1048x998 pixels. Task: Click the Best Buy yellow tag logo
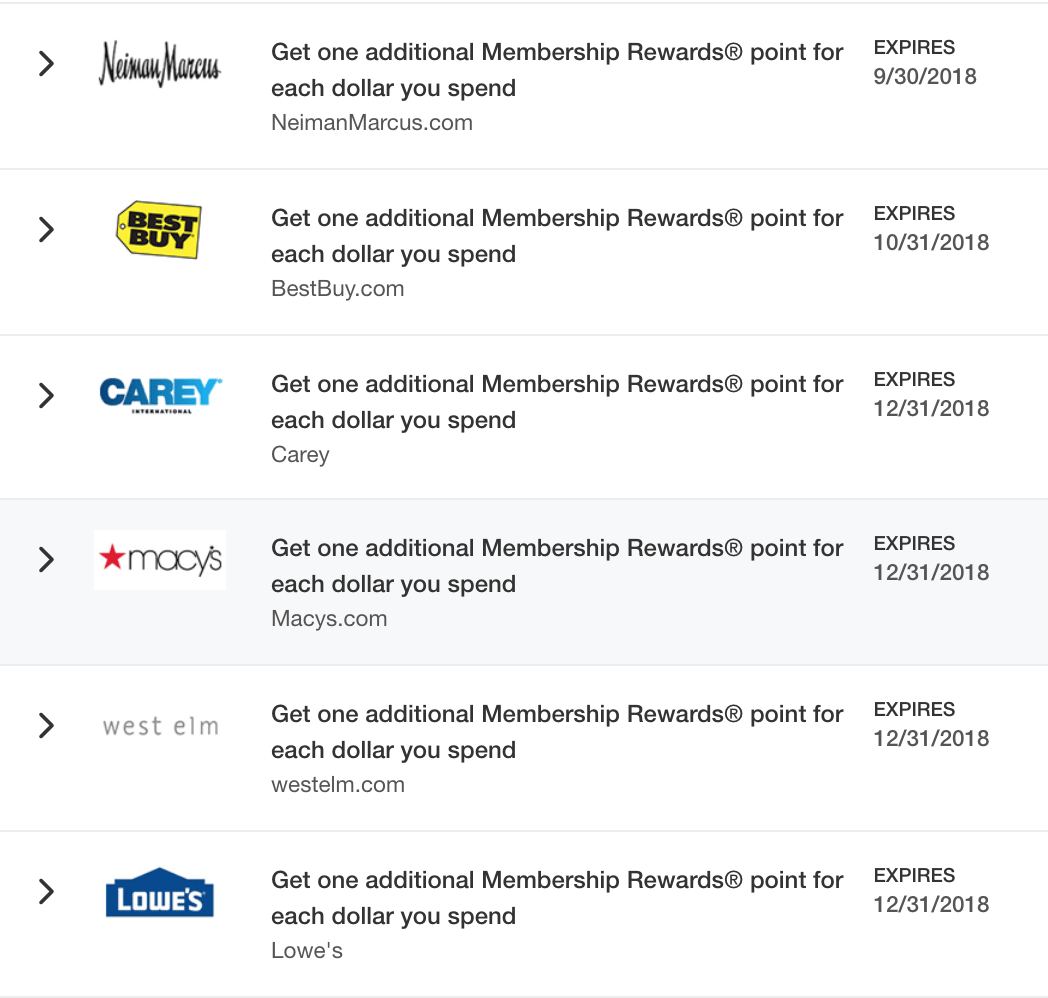tap(159, 229)
